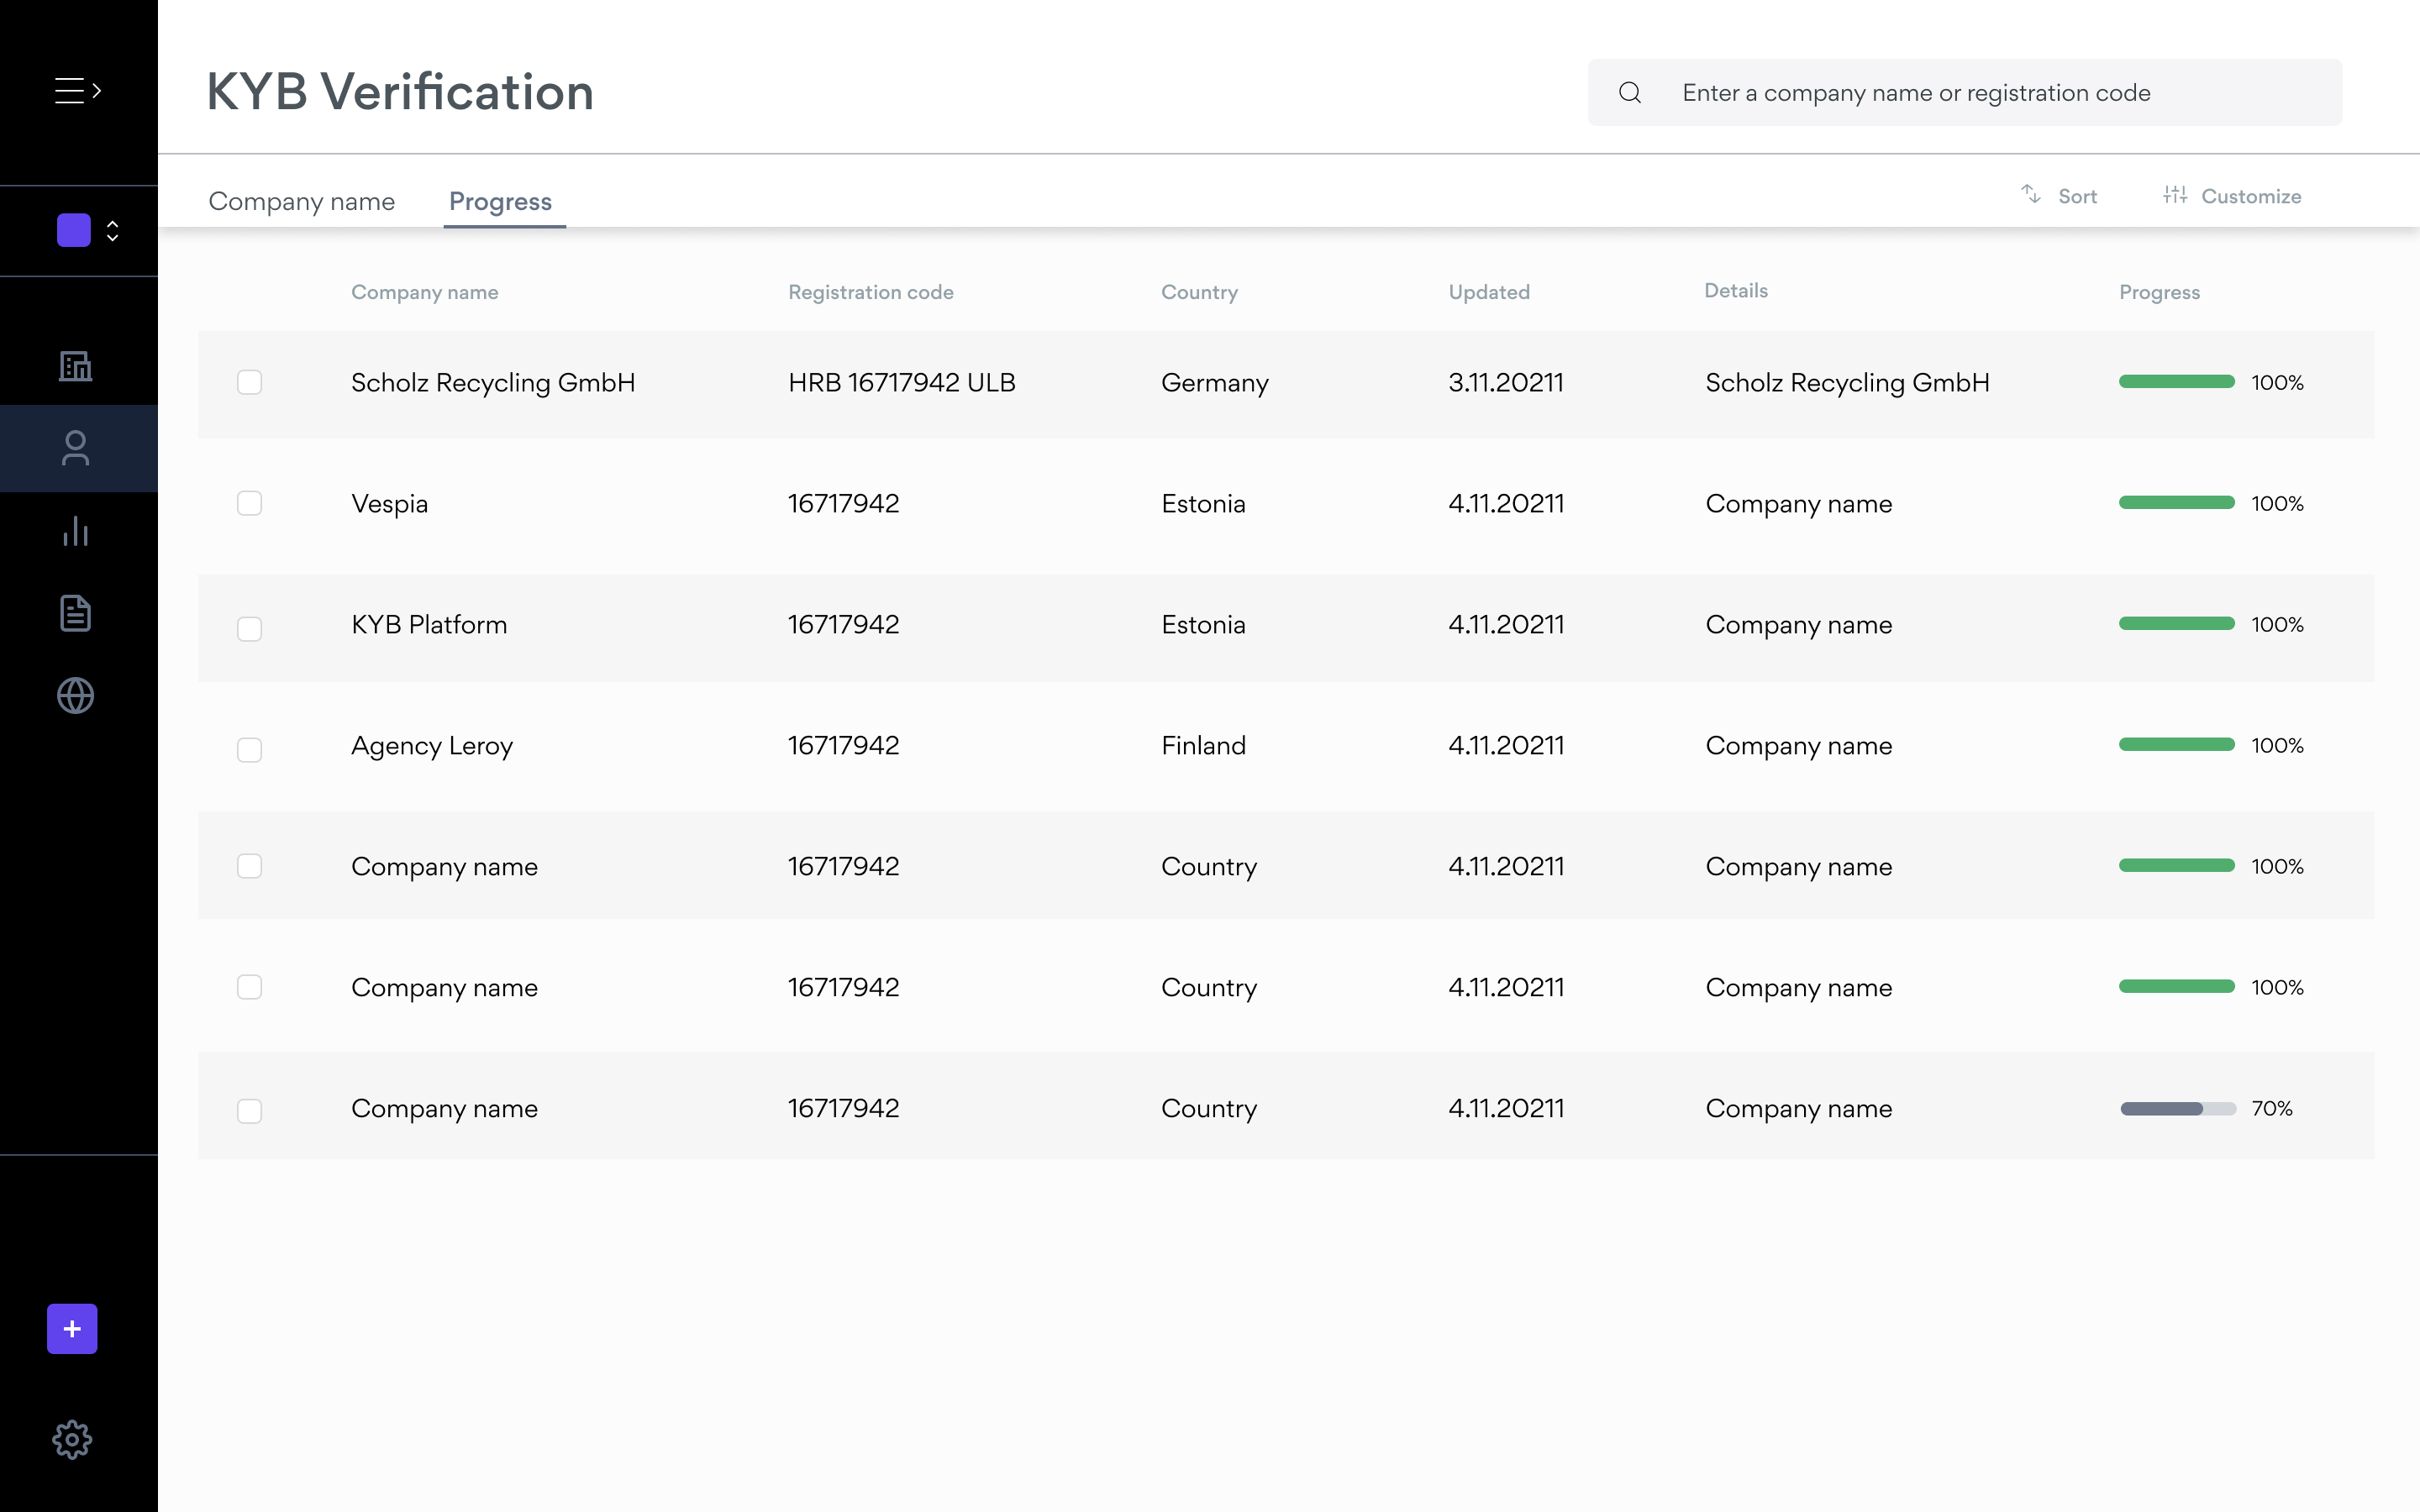Click the 3.11.20211 updated date
The image size is (2420, 1512).
pyautogui.click(x=1505, y=382)
